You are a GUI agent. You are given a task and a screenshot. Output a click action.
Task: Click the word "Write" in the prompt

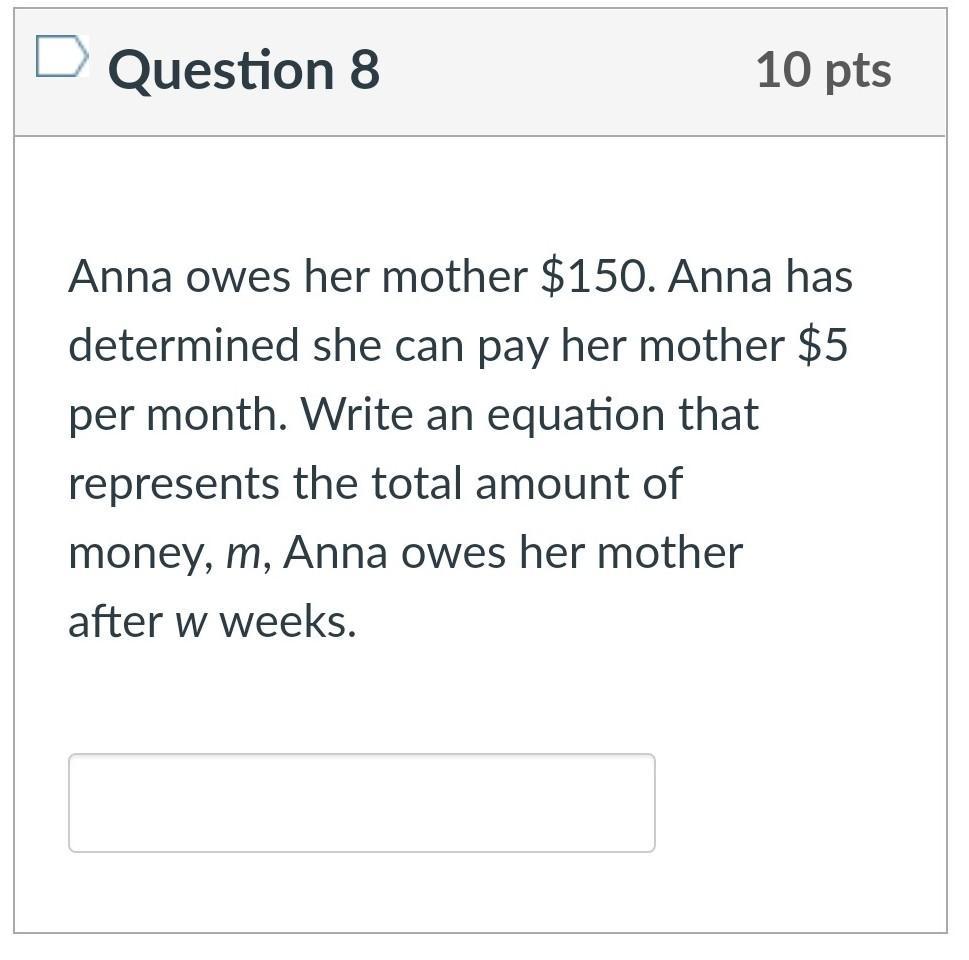357,414
